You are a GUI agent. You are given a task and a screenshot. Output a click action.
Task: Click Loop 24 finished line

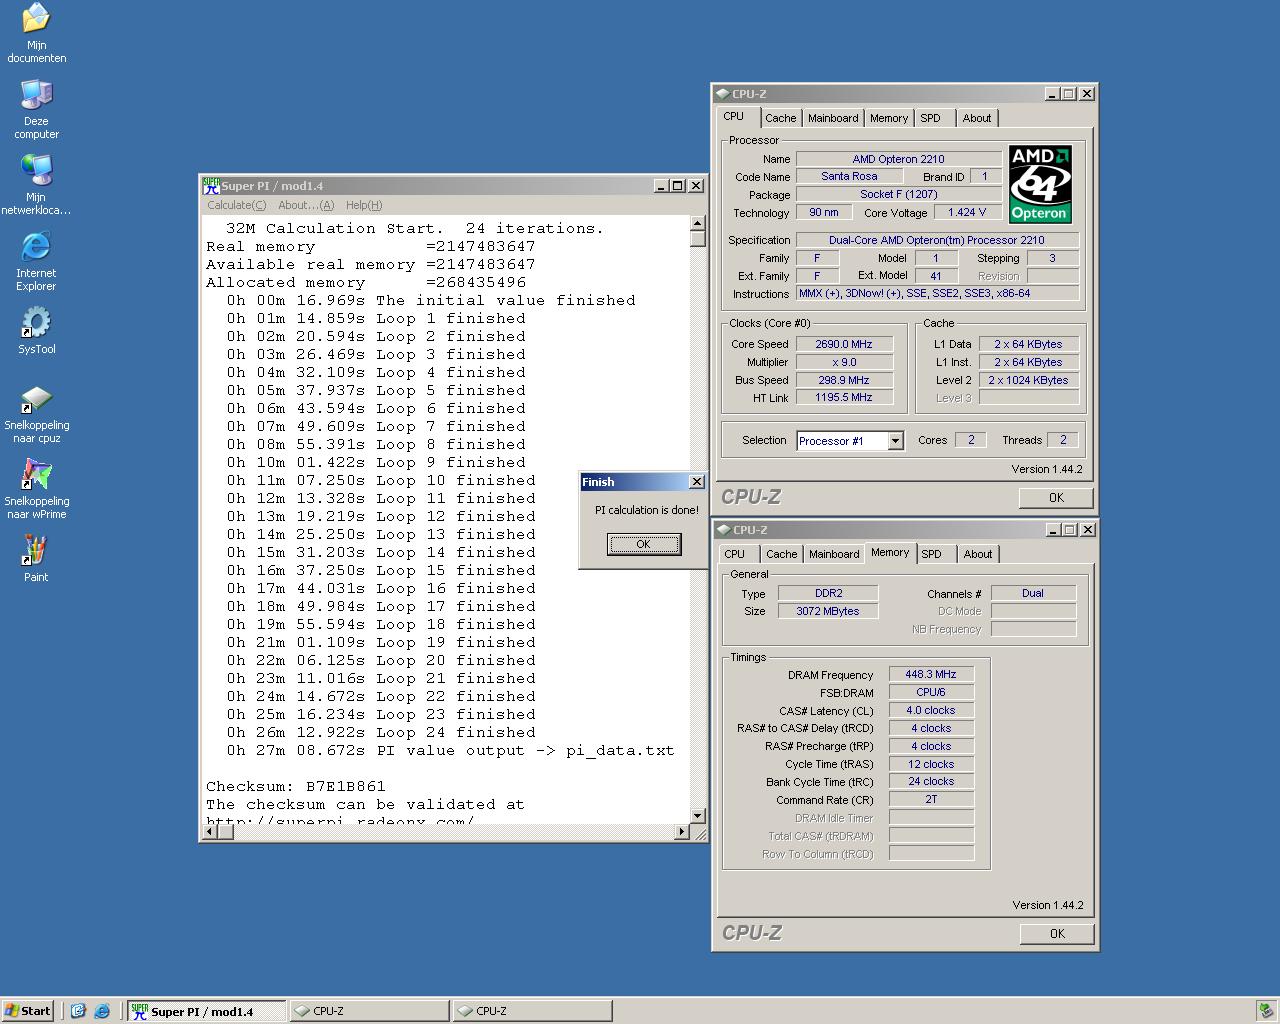tap(380, 733)
